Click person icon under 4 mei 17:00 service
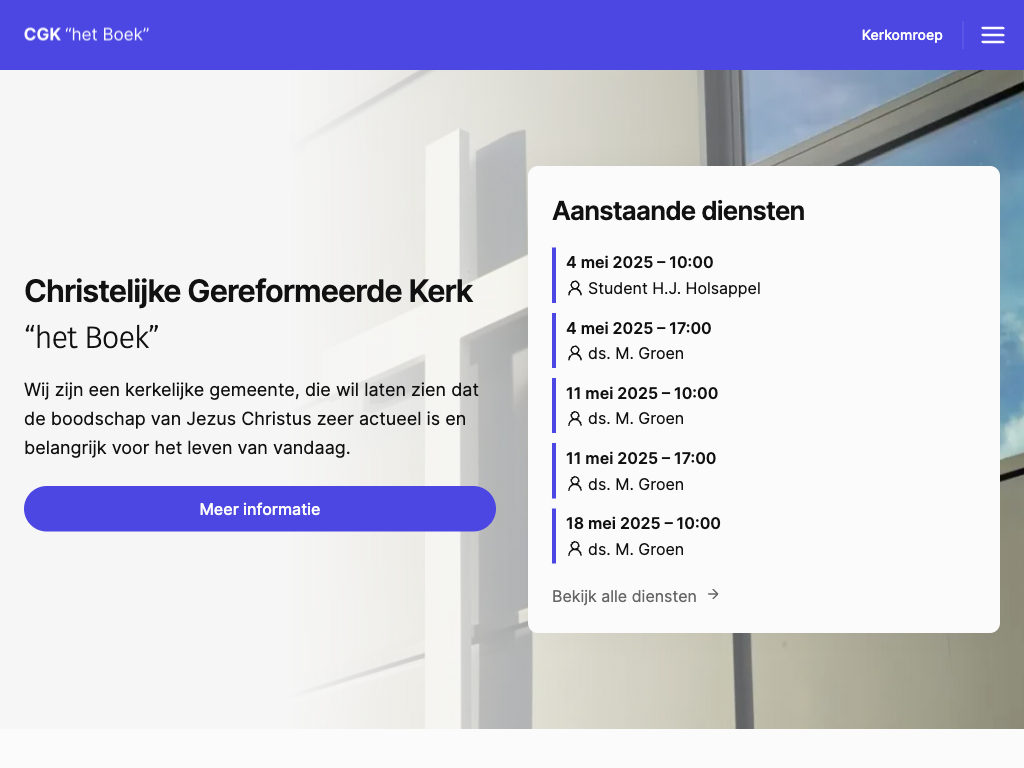This screenshot has height=768, width=1024. 575,354
